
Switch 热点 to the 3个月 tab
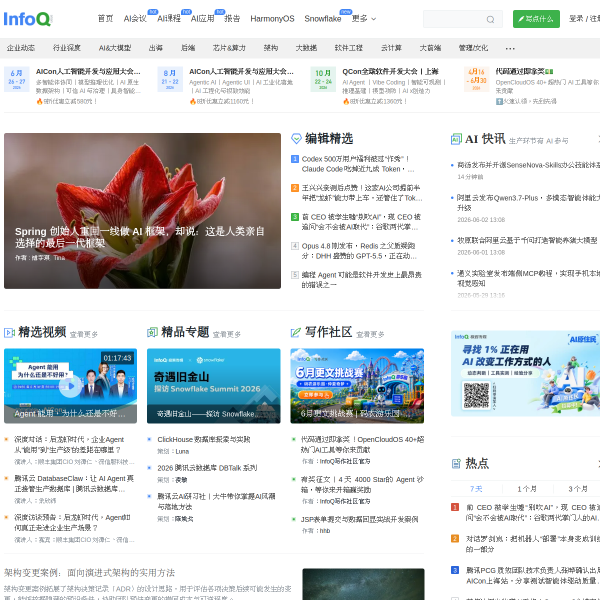[578, 489]
